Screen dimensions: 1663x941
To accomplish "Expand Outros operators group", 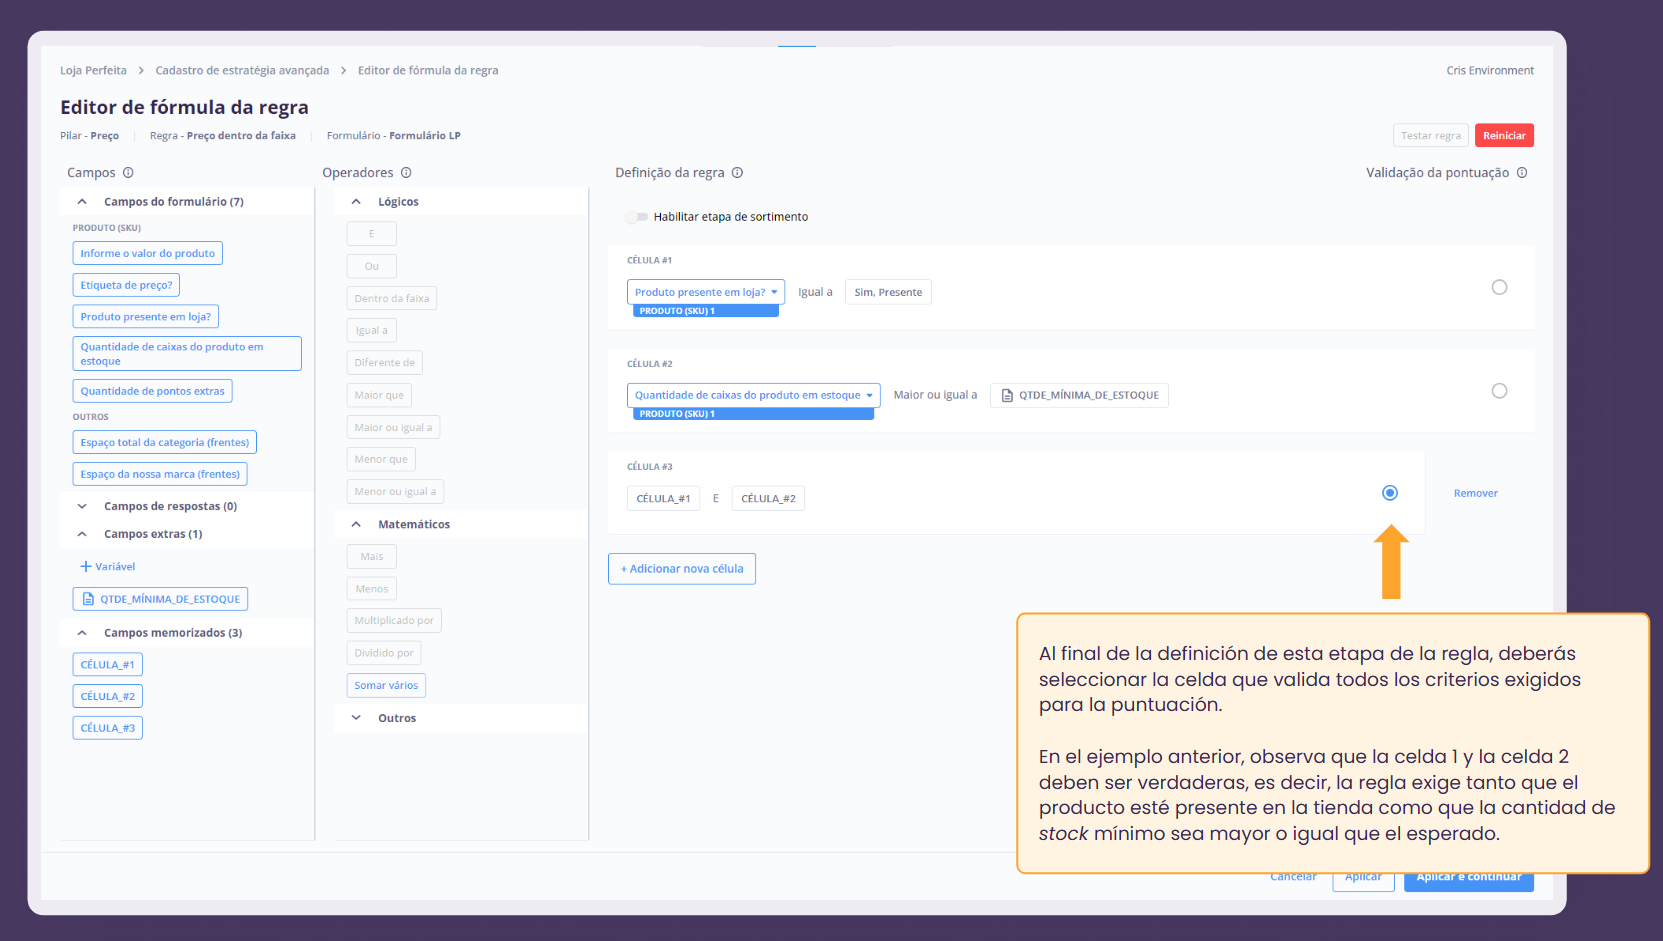I will pos(356,718).
